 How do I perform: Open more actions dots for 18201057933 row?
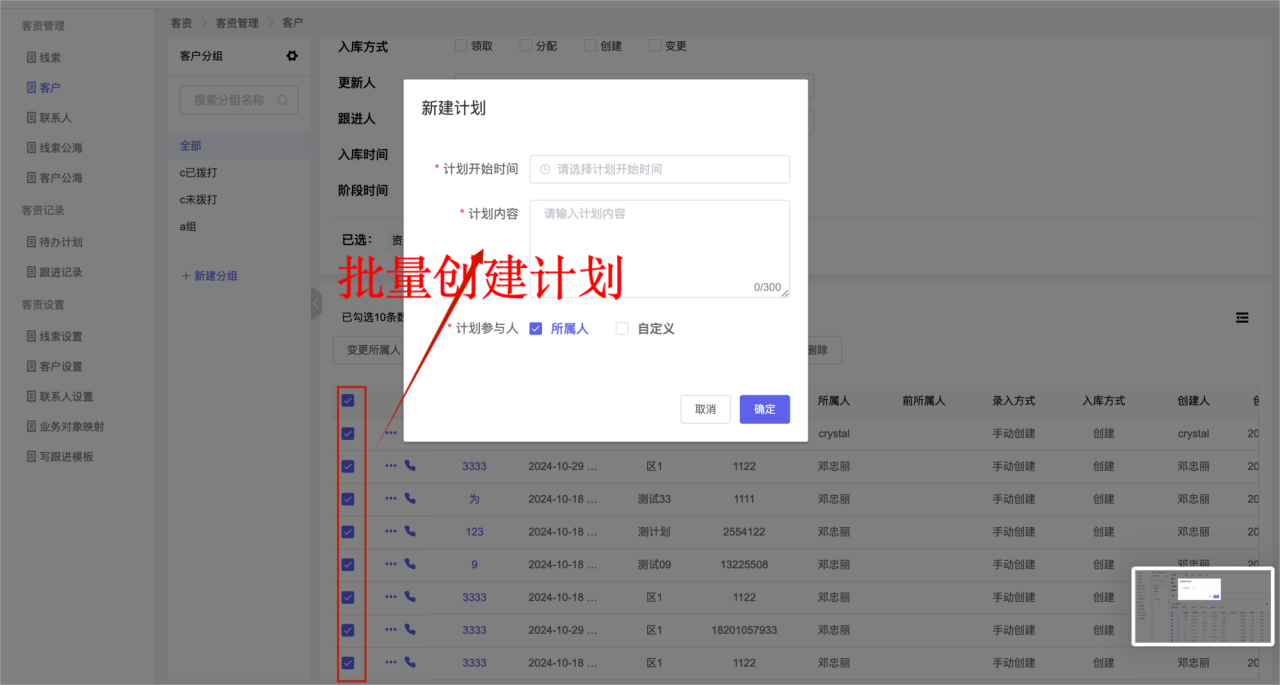(391, 630)
